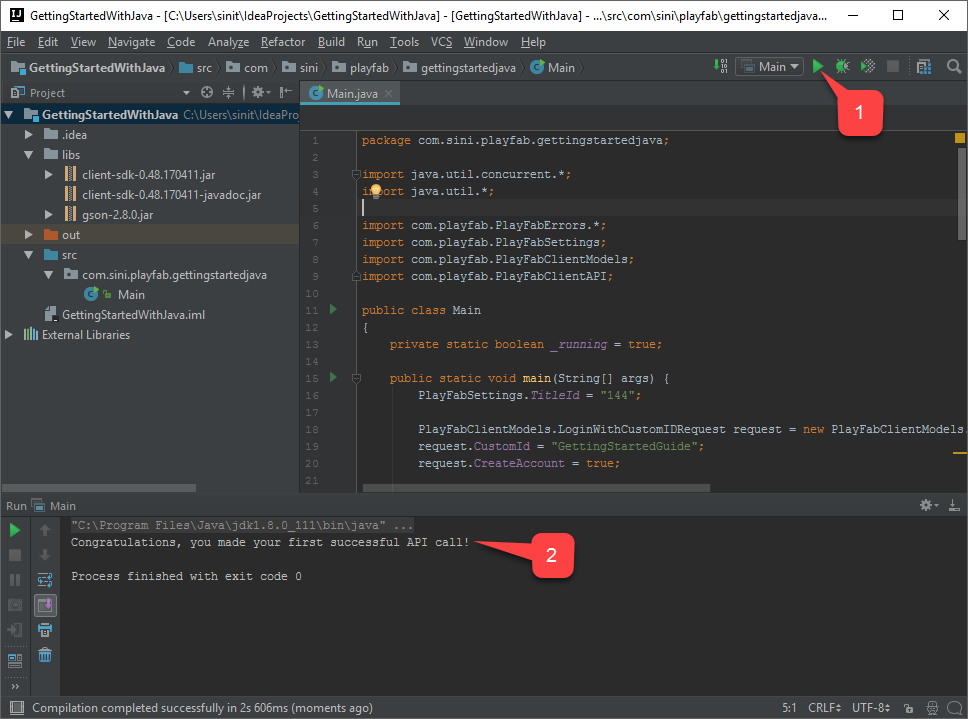Open the CRLF line separator dropdown
The width and height of the screenshot is (968, 719).
[x=824, y=707]
